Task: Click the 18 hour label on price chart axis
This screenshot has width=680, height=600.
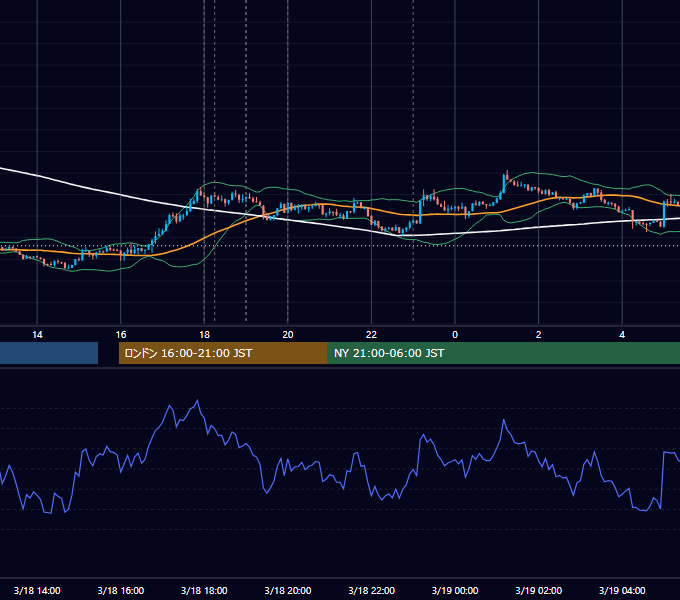Action: point(204,335)
